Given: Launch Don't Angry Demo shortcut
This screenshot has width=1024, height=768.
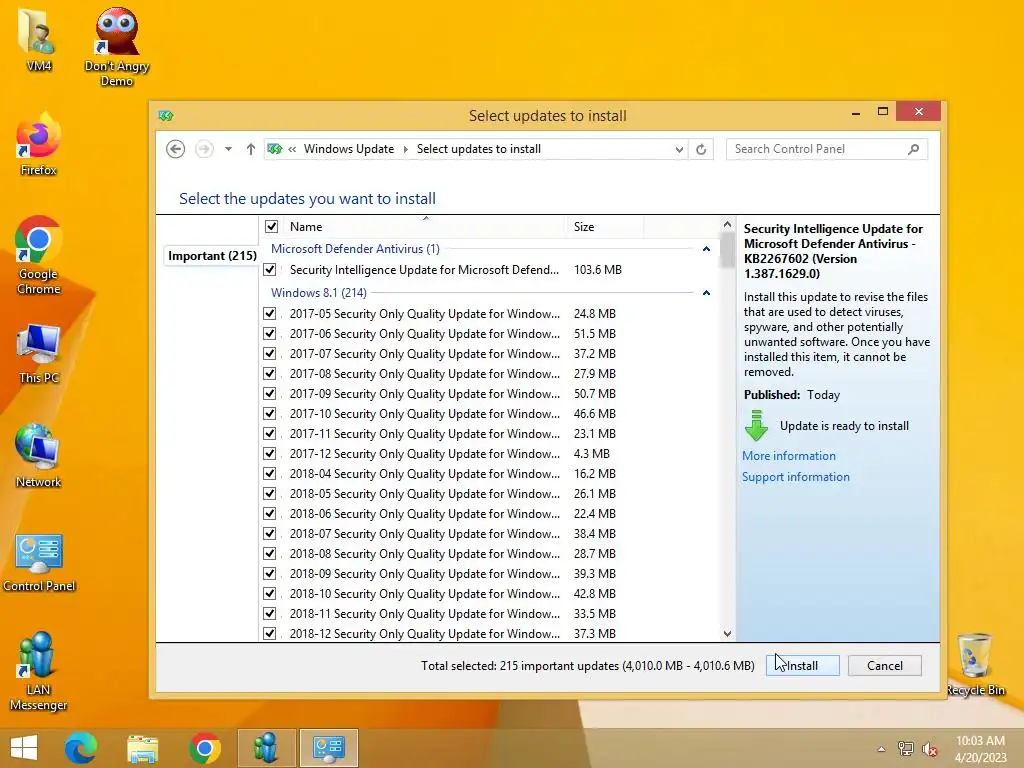Looking at the screenshot, I should coord(116,47).
